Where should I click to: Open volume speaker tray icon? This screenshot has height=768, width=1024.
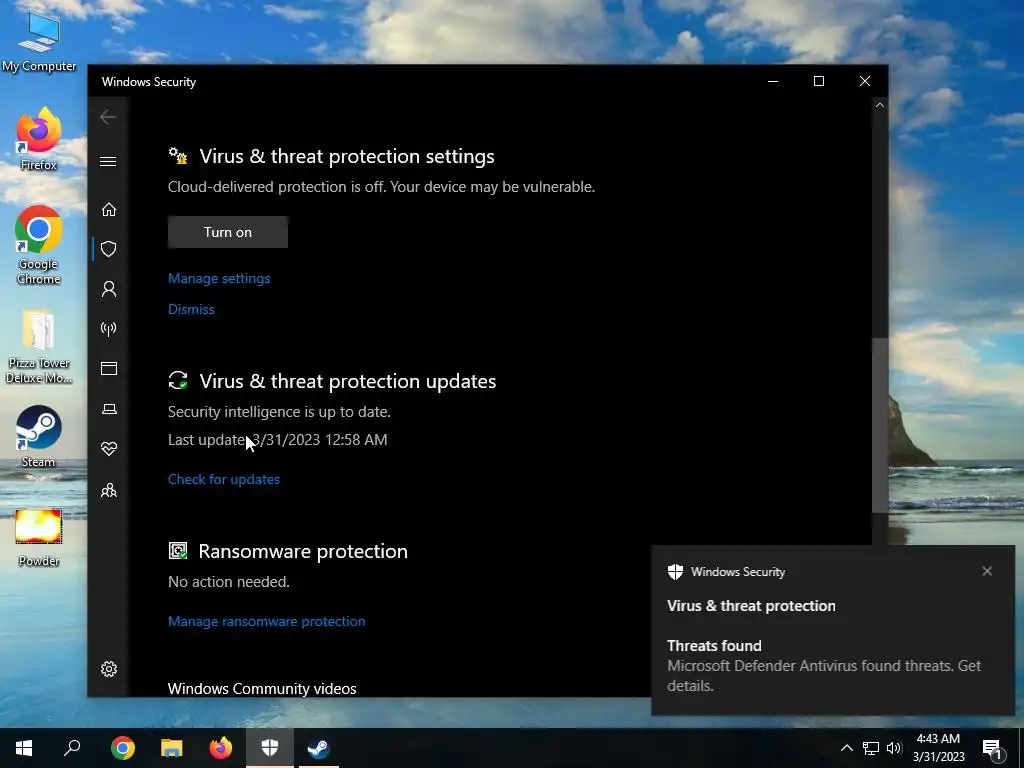[894, 748]
